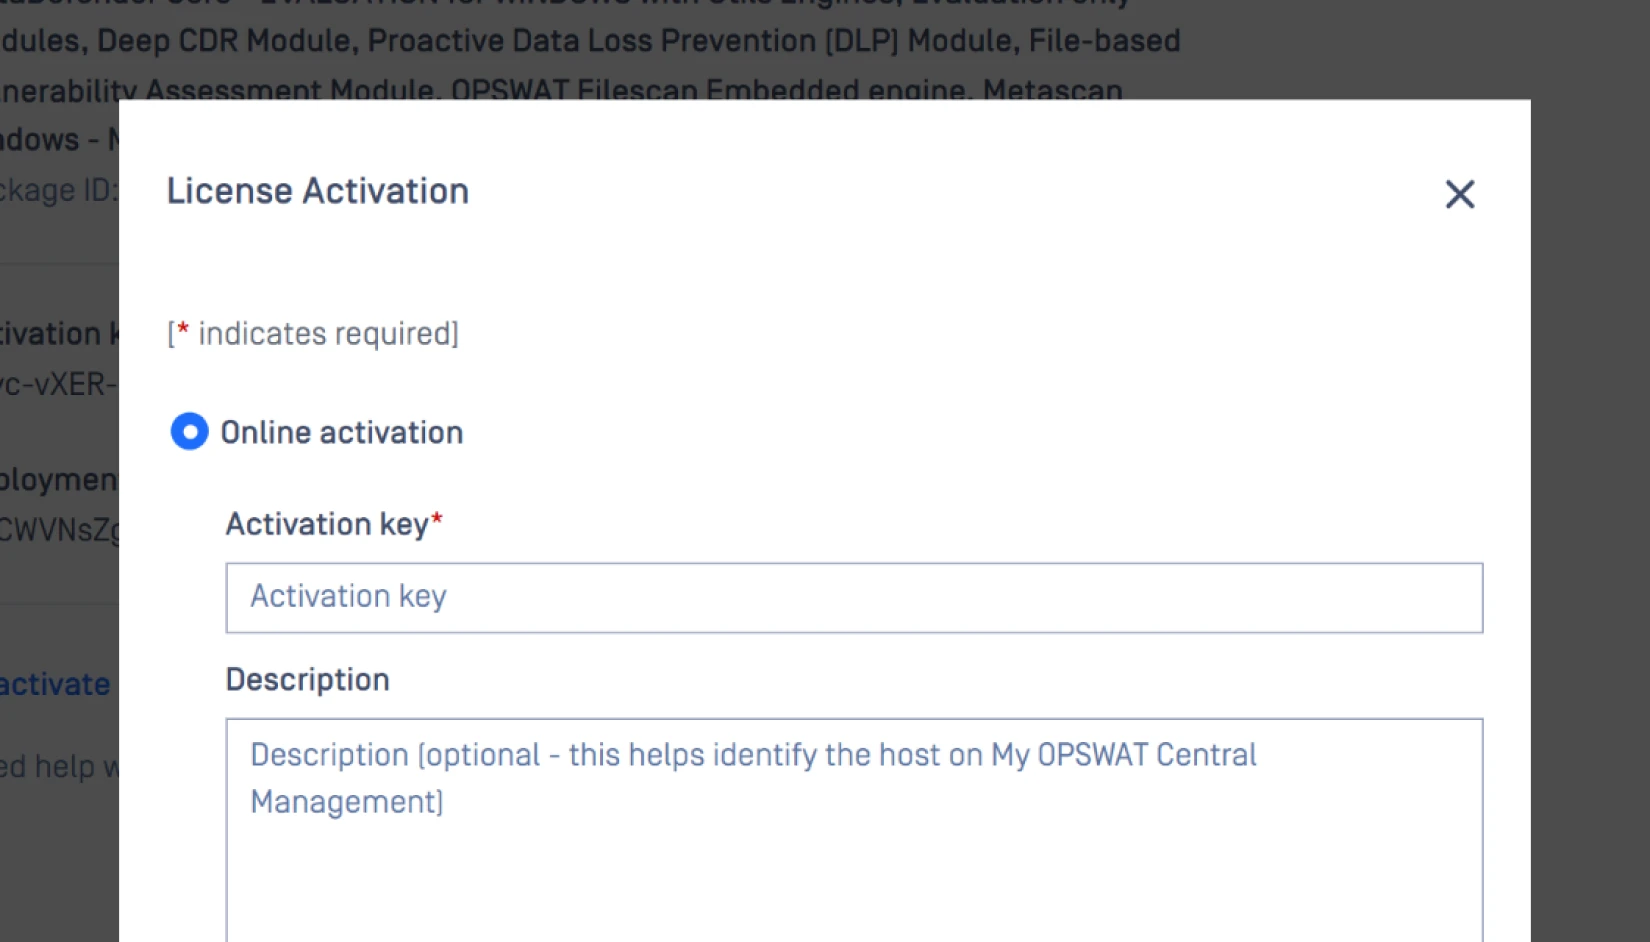The height and width of the screenshot is (942, 1650).
Task: Click the background "Metascan" text above dialog
Action: [1052, 90]
